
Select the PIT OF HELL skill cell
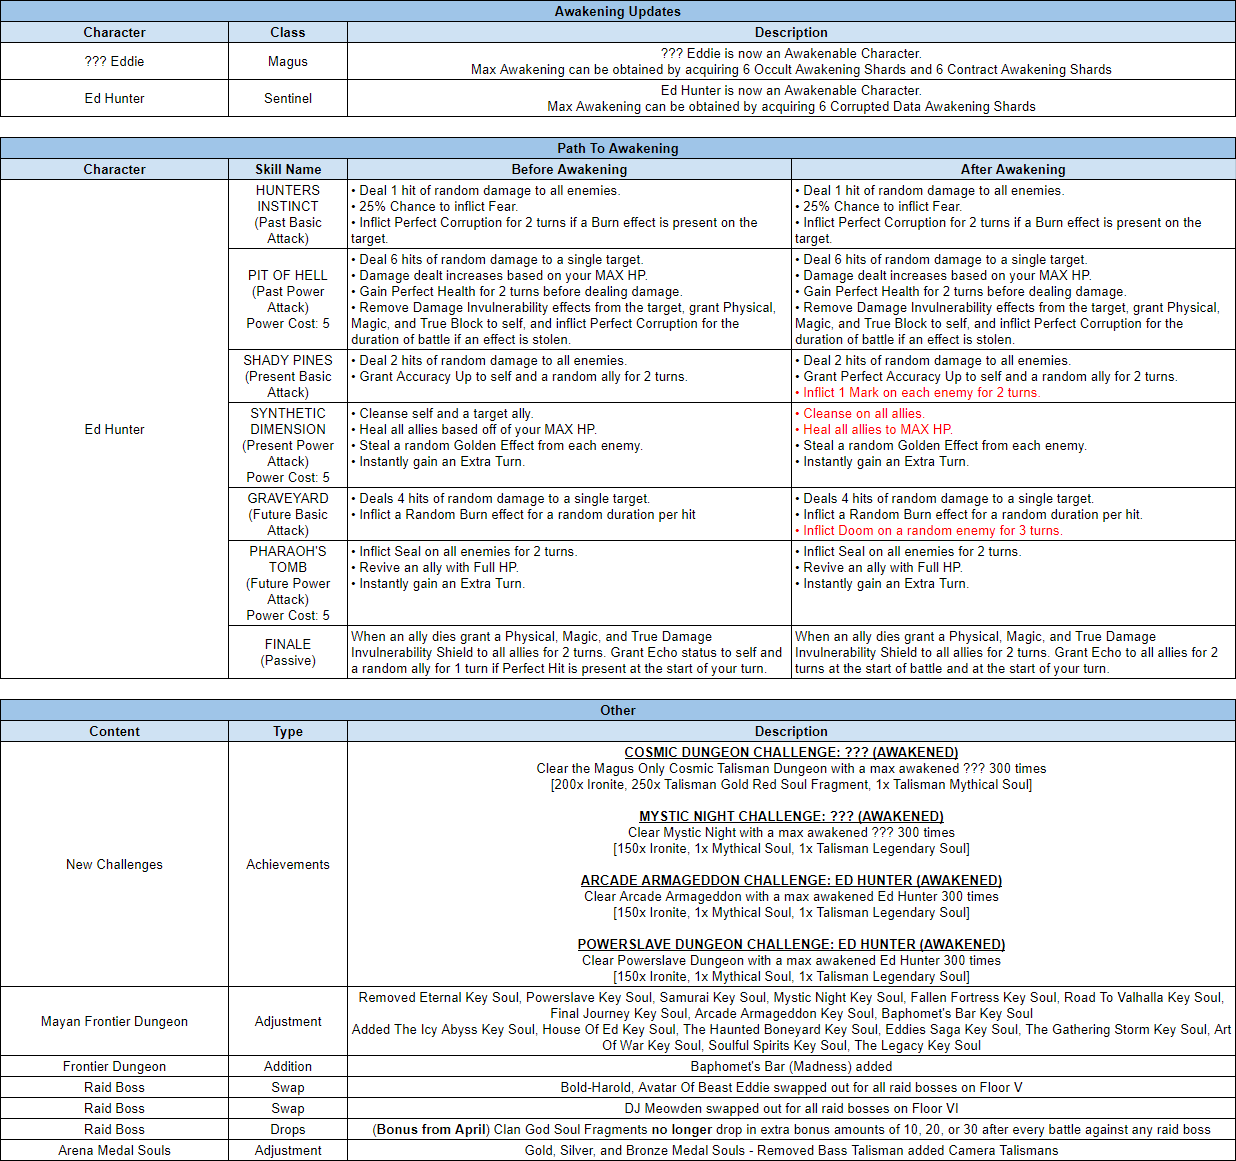click(x=287, y=299)
